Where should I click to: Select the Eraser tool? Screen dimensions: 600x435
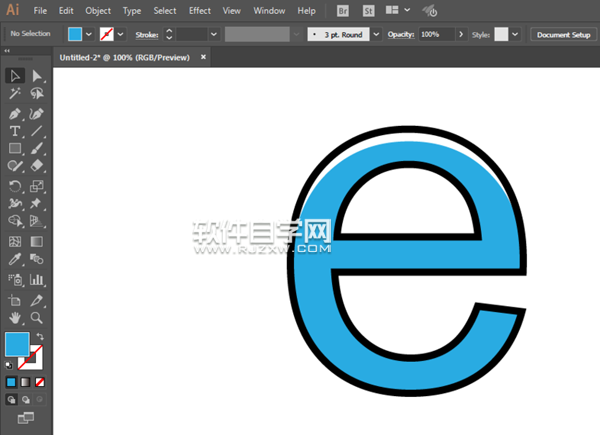click(37, 166)
